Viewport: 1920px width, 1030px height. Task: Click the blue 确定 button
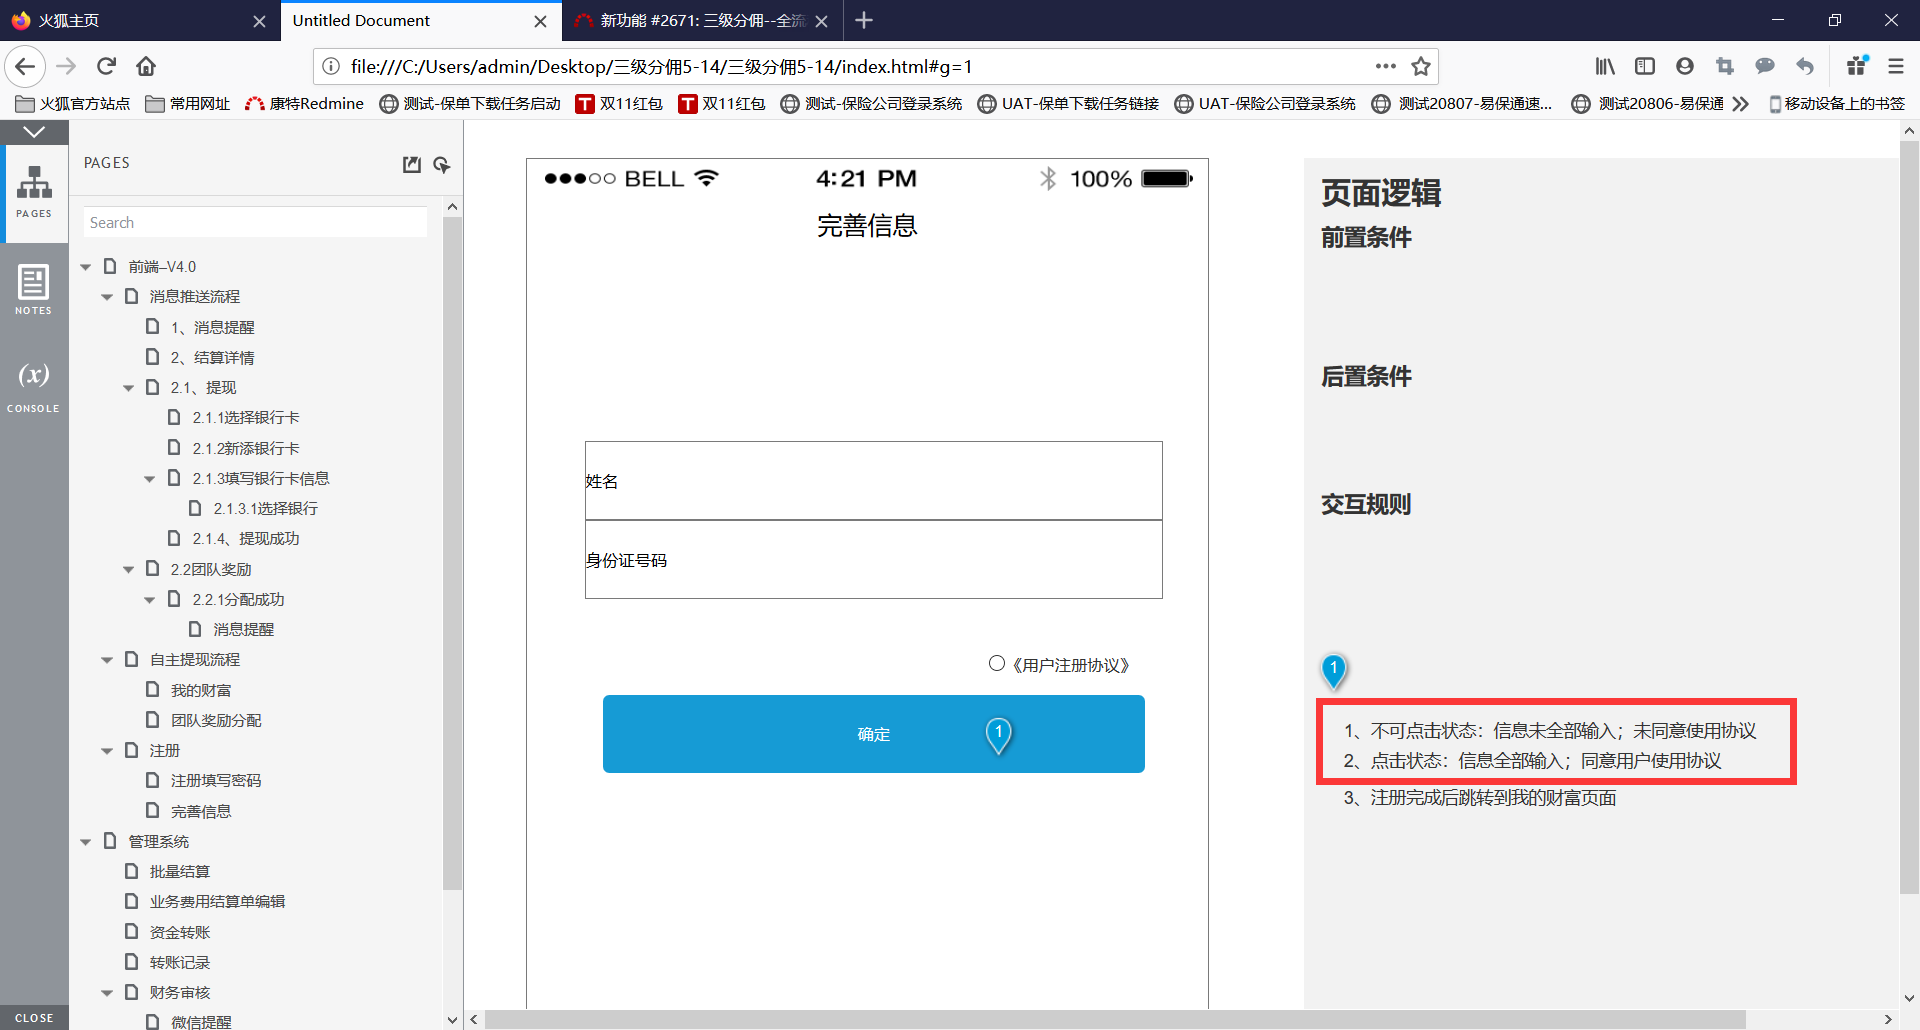pyautogui.click(x=874, y=734)
